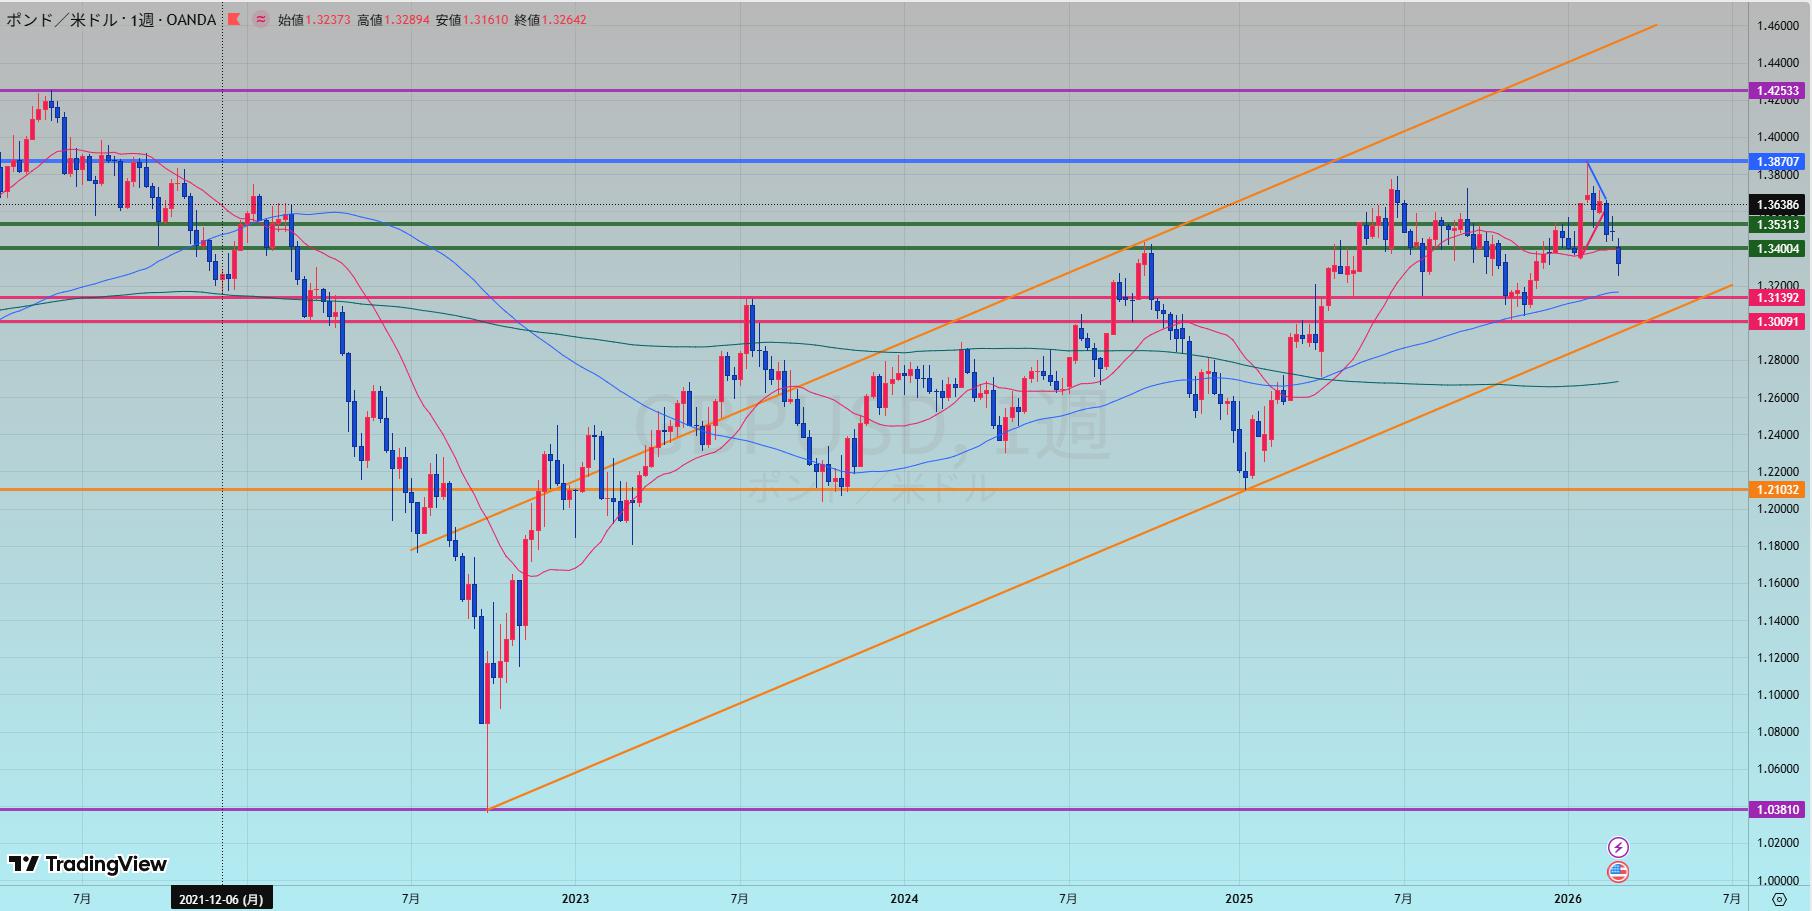Select the orange 1.21032 price label
Screen dimensions: 1812x911
(1778, 489)
